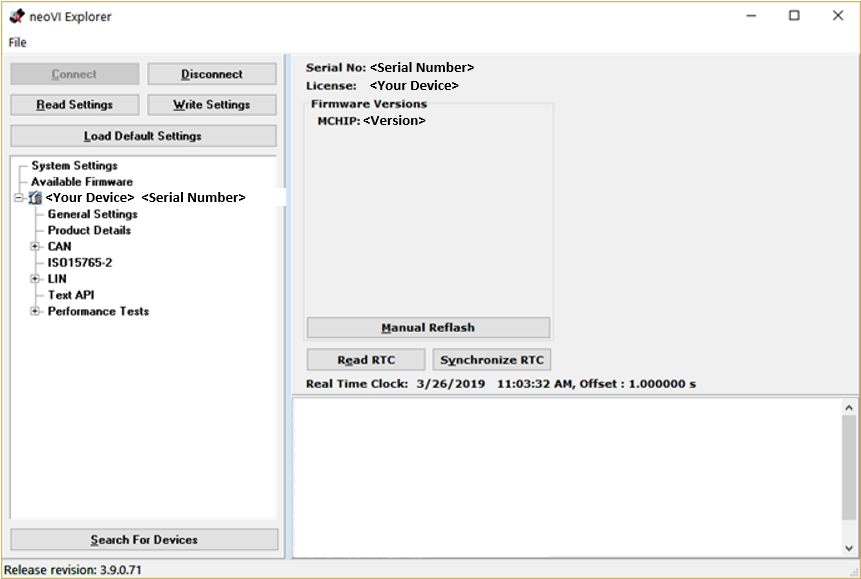Select Available Firmware in the tree
This screenshot has height=579, width=861.
click(82, 181)
